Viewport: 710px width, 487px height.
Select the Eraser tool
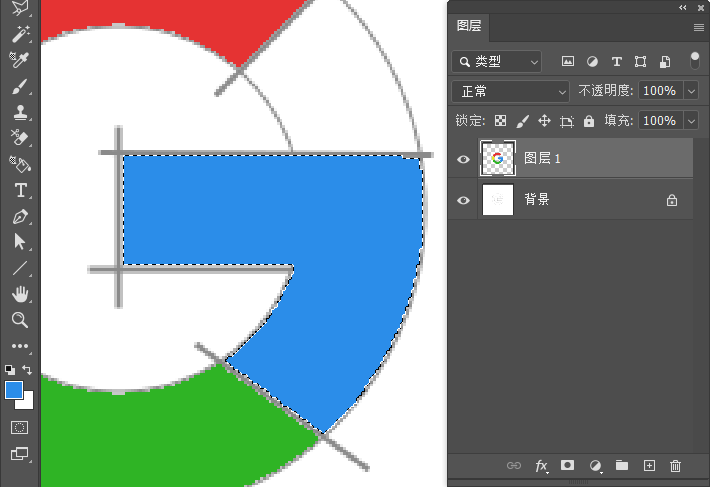tap(20, 138)
